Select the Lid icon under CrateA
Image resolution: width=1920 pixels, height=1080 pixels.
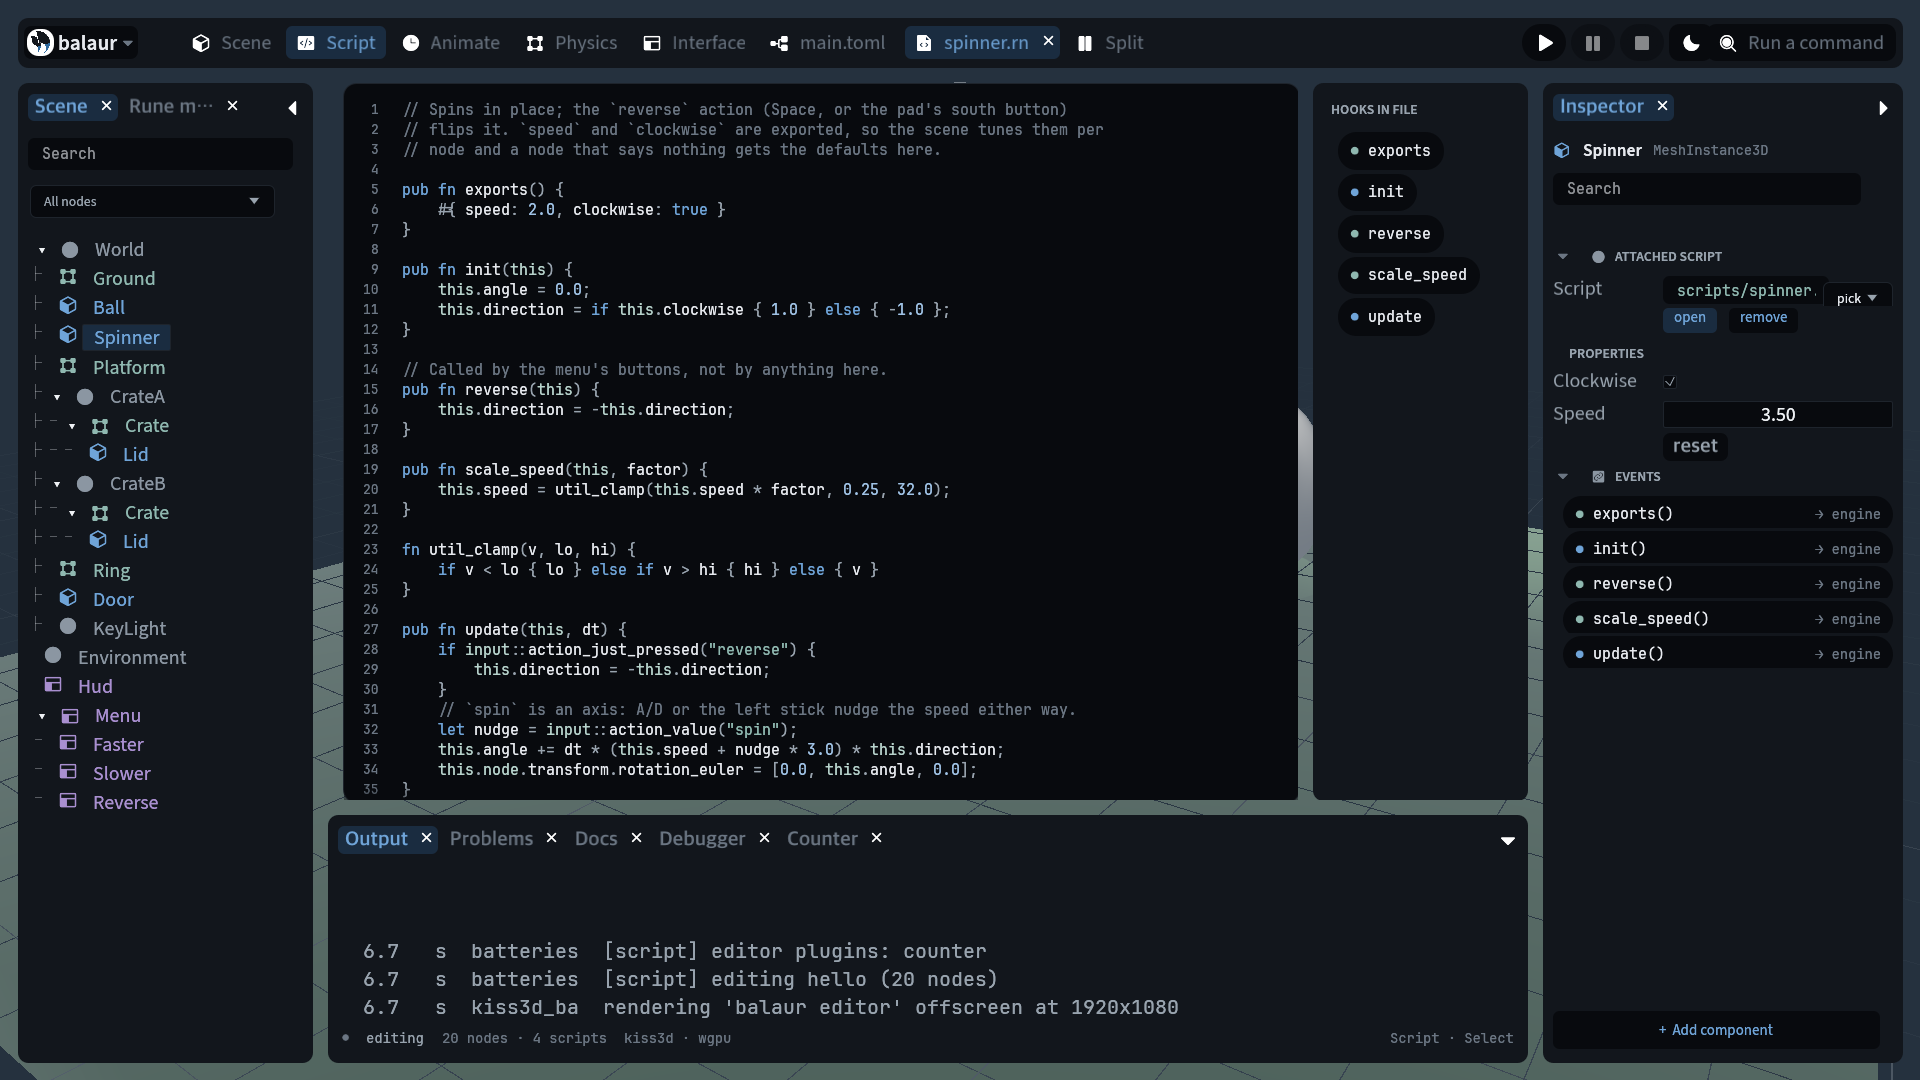click(x=98, y=452)
